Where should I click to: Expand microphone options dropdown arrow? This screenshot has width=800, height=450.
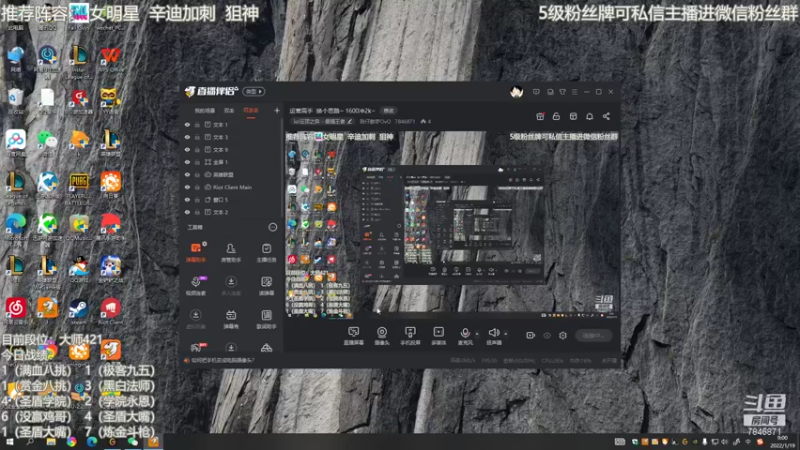pyautogui.click(x=477, y=334)
